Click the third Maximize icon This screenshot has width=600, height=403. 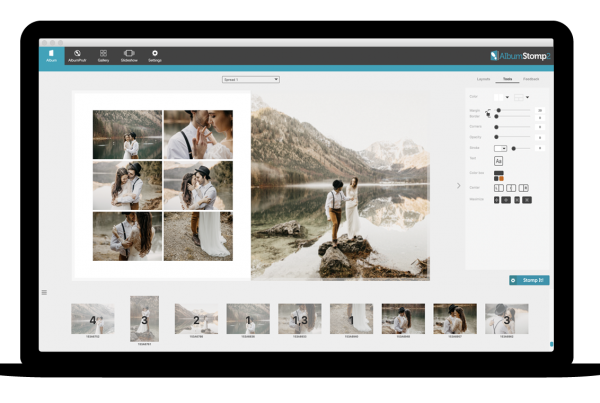point(517,200)
